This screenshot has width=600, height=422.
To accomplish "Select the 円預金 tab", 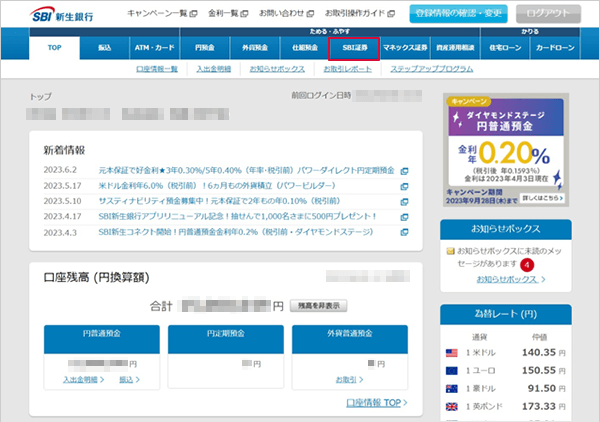I will pyautogui.click(x=205, y=48).
